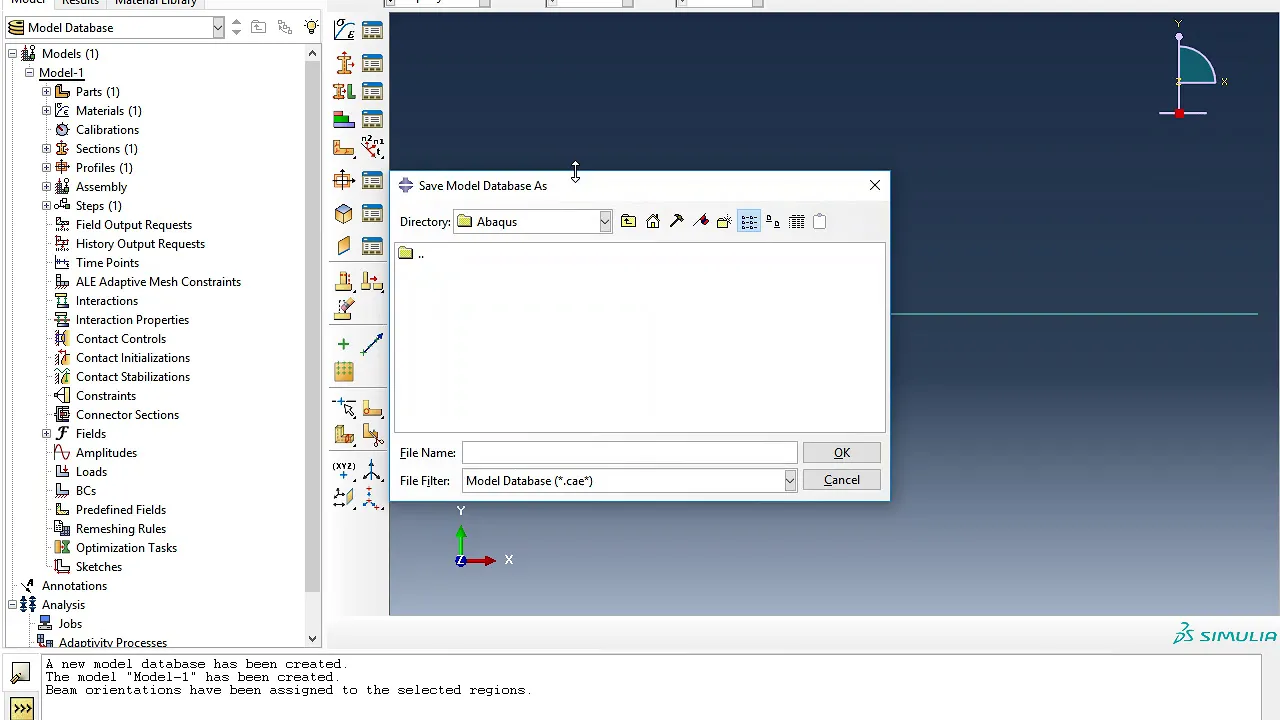This screenshot has width=1280, height=720.
Task: Expand the Fields node
Action: point(46,434)
